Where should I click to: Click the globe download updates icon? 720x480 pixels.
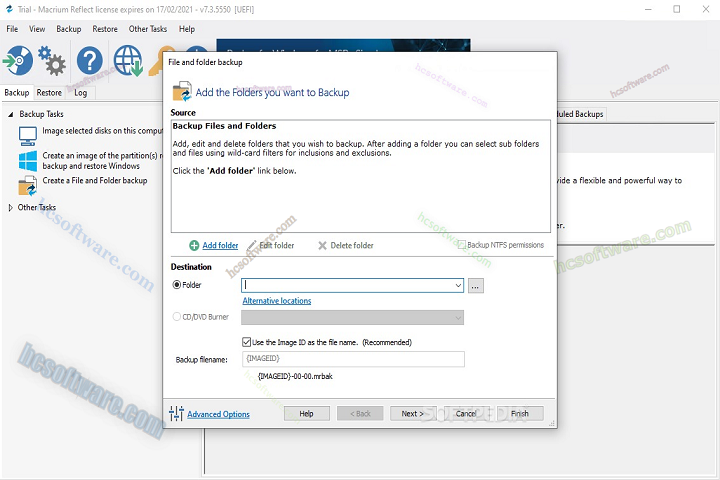point(128,60)
